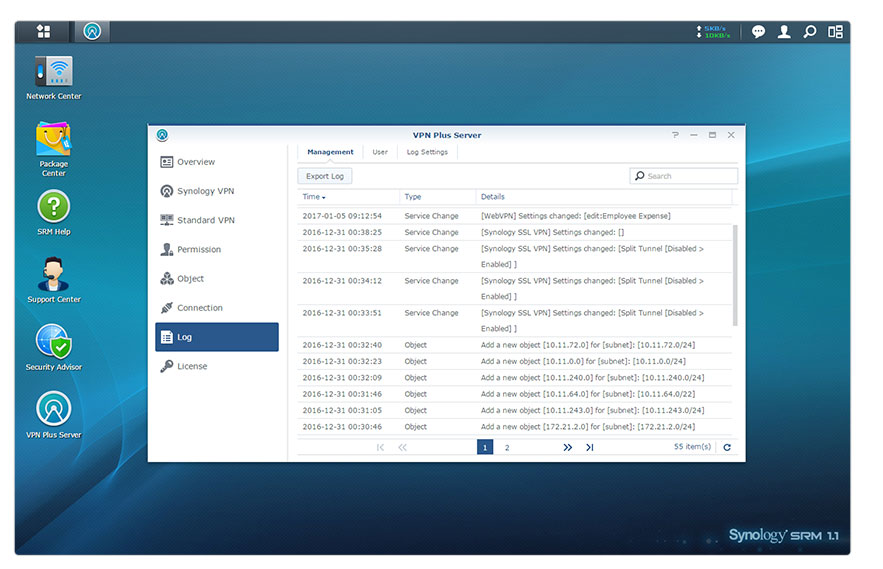The image size is (883, 569).
Task: Select log entry 2016-12-31 00:34:12
Action: 515,288
